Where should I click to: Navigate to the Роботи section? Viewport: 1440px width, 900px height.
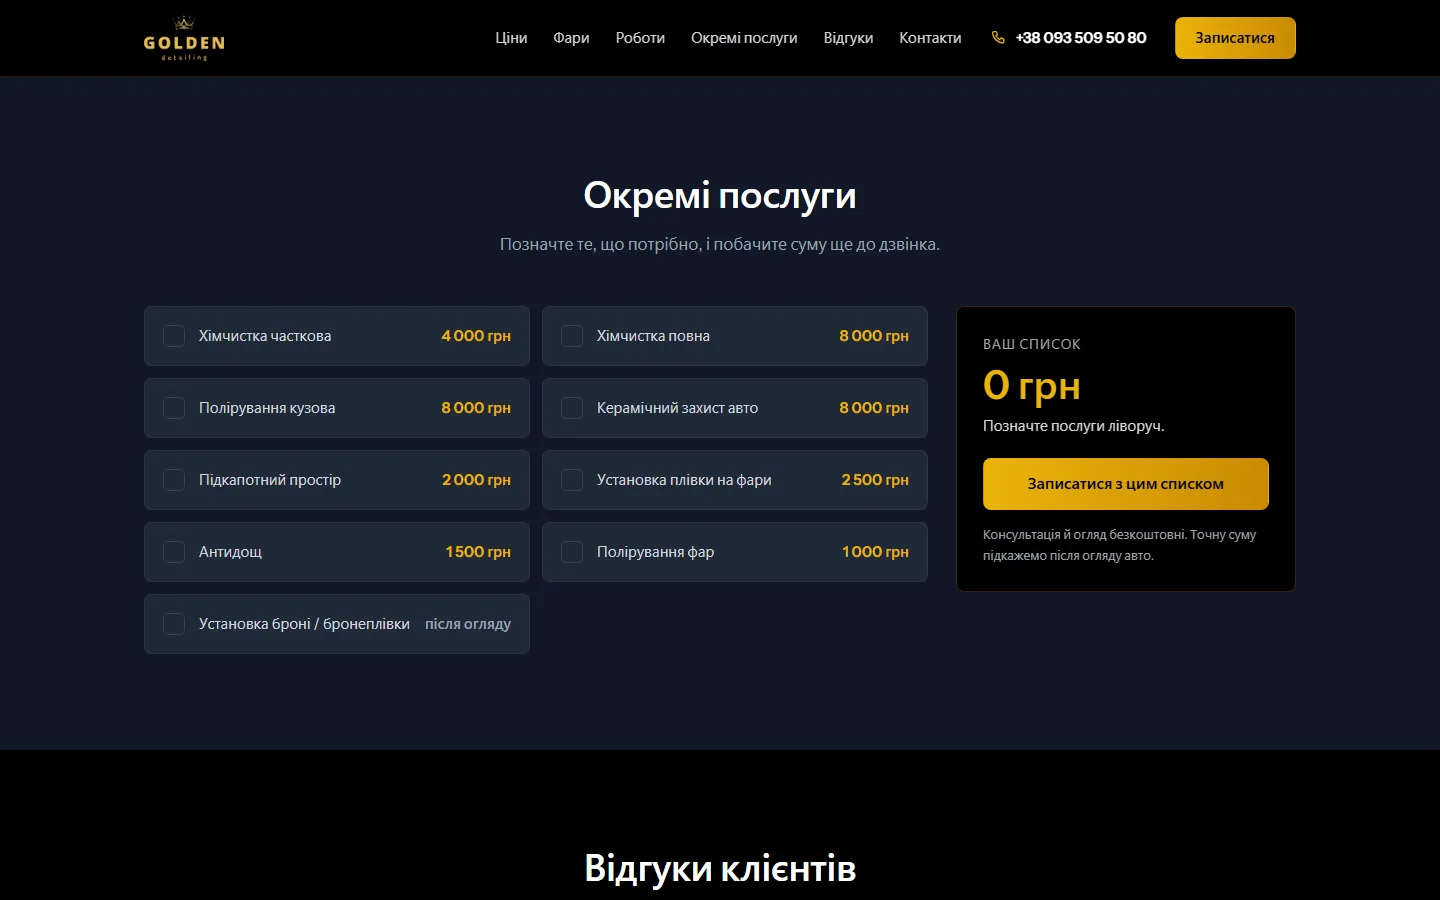640,38
